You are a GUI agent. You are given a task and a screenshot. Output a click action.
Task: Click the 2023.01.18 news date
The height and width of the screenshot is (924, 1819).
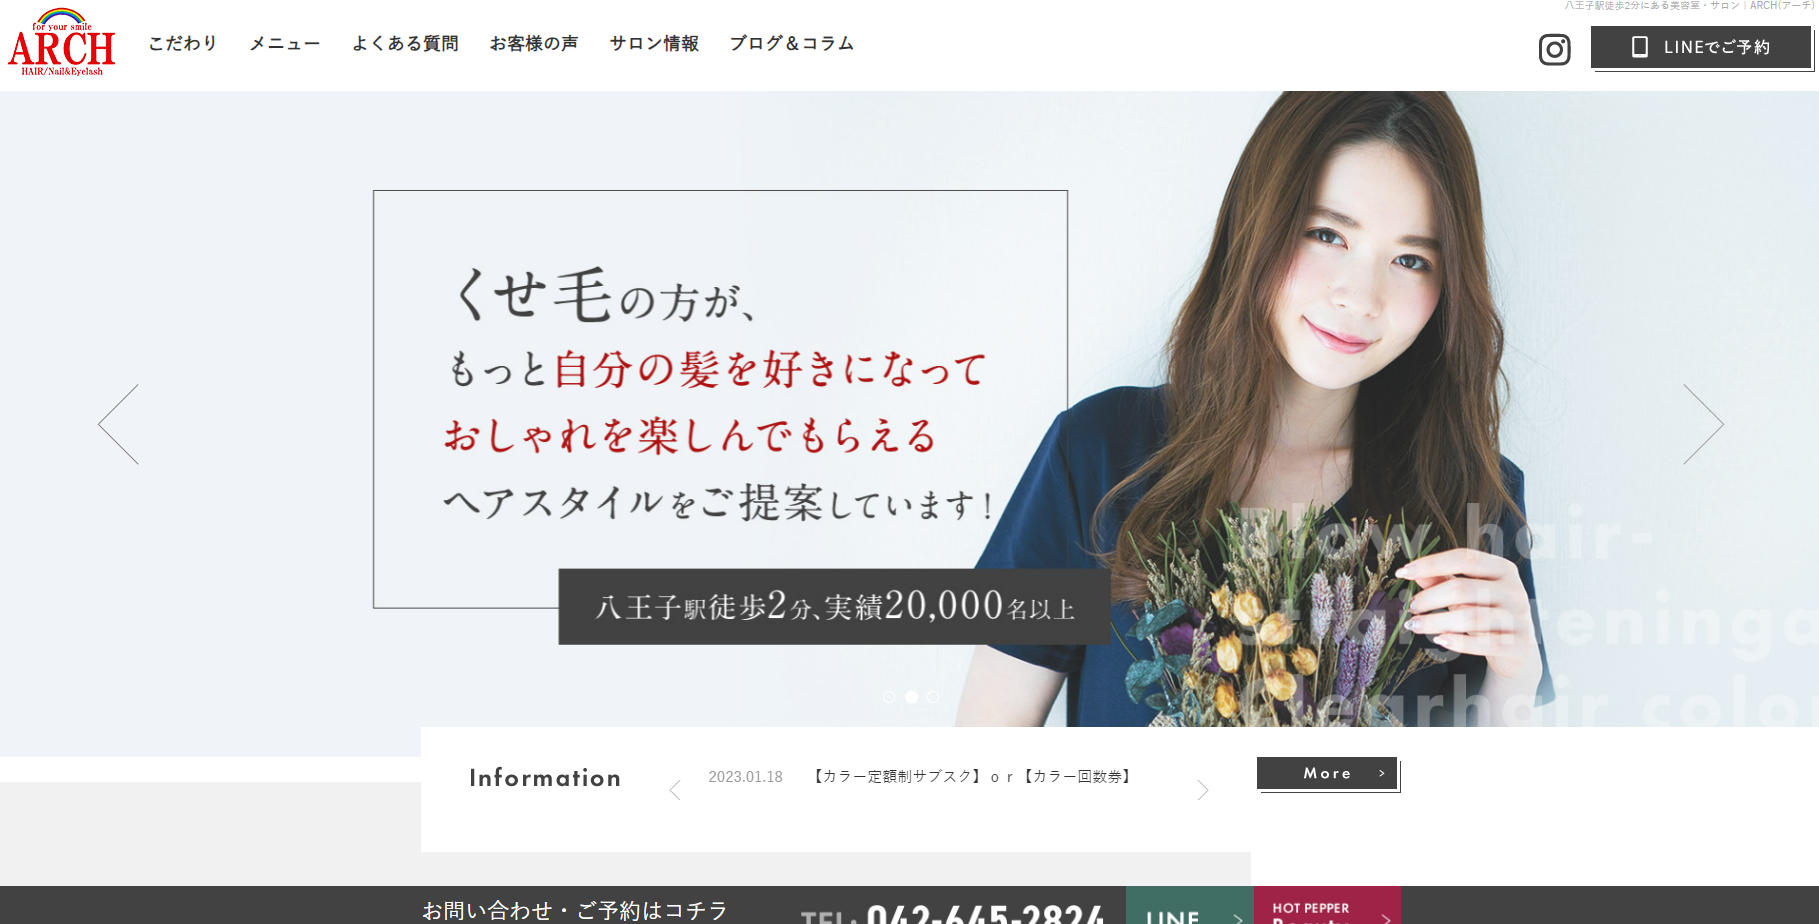[745, 777]
